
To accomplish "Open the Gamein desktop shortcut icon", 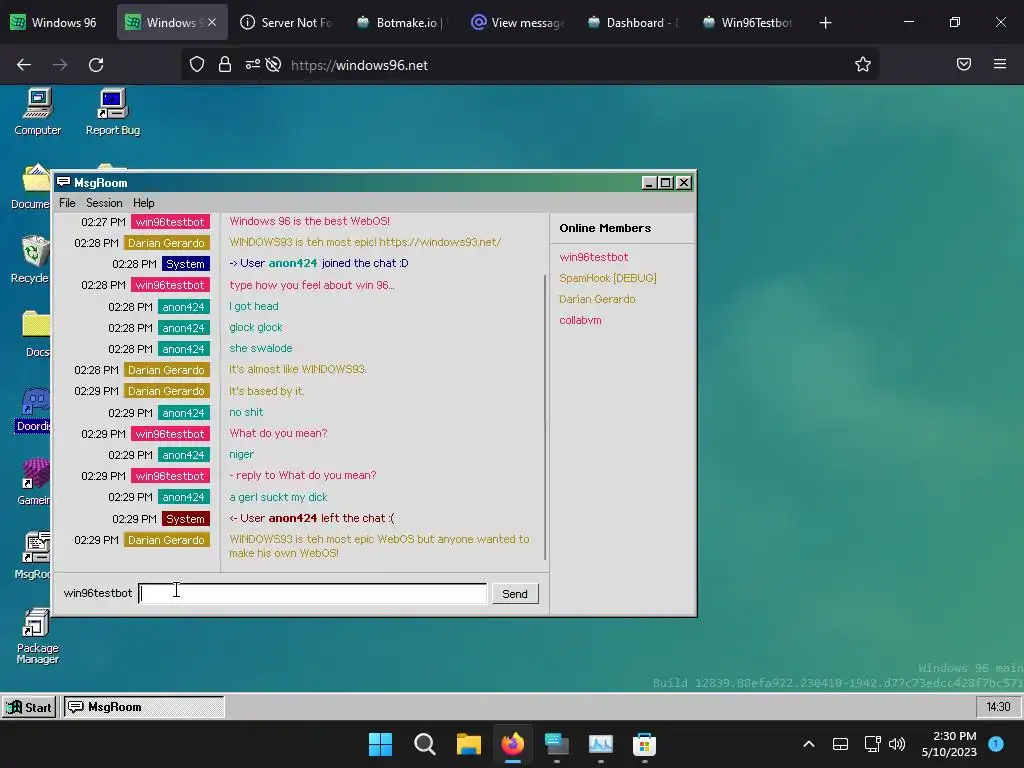I will [x=34, y=482].
